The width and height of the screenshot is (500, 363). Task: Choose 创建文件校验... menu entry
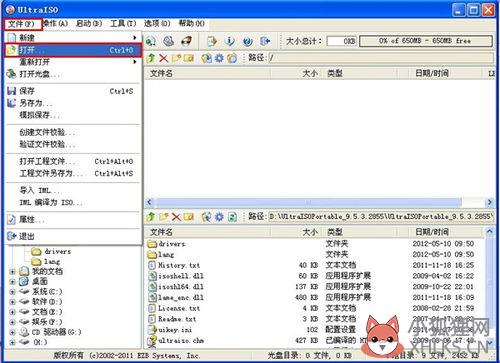73,132
